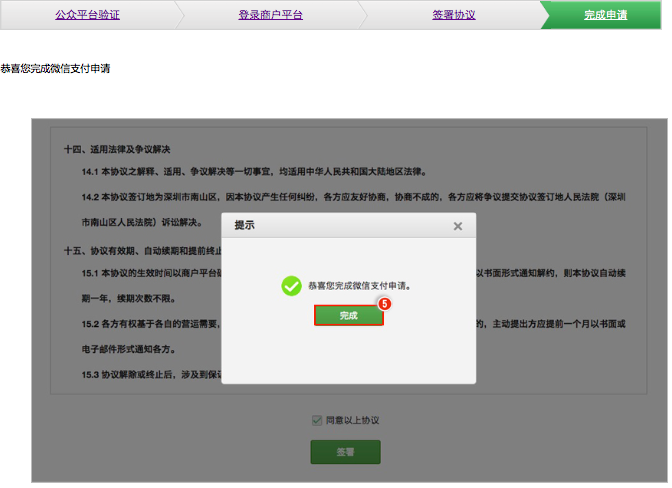Click clause 15.3 text line
Screen dimensions: 672x488
click(152, 375)
